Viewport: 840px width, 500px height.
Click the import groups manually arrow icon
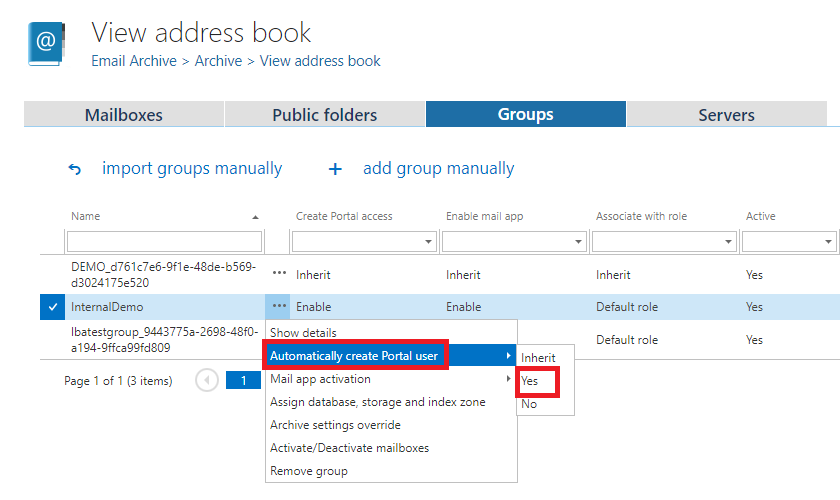click(74, 169)
